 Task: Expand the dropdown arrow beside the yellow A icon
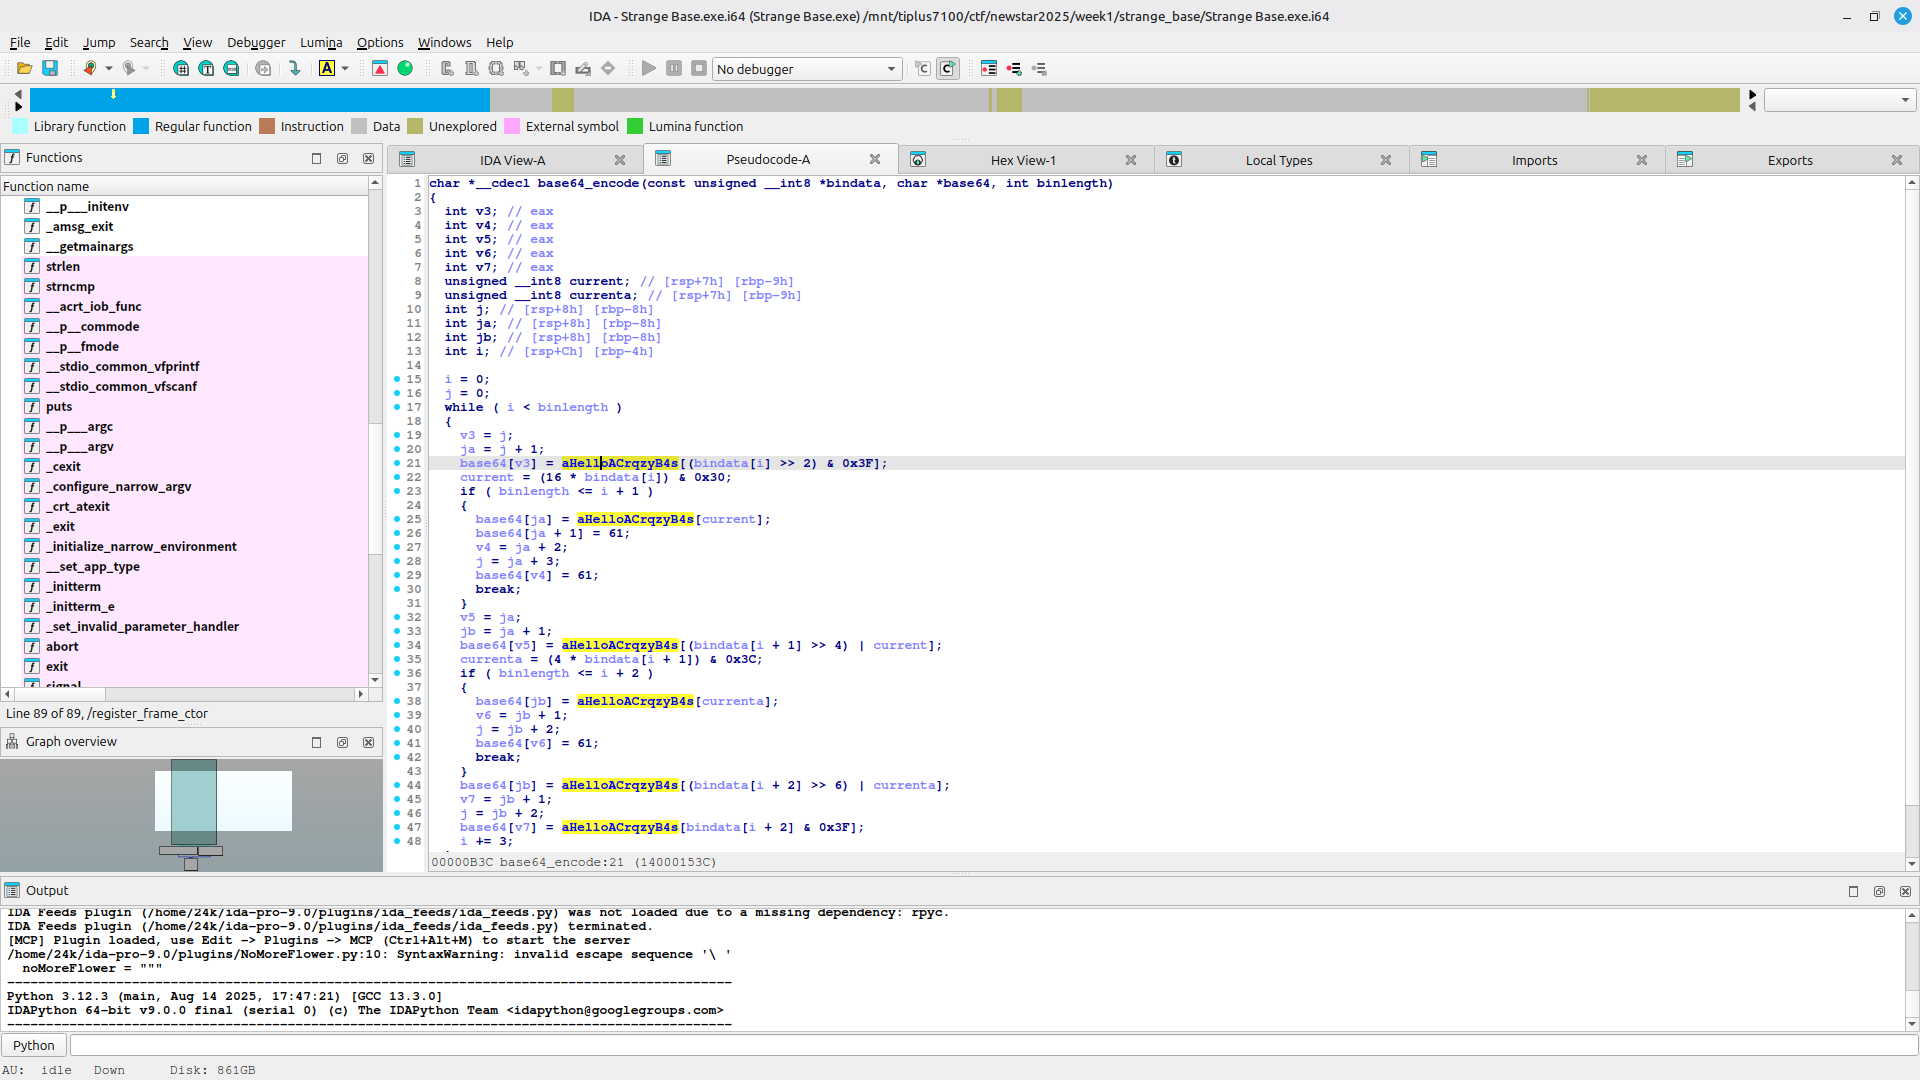(345, 68)
